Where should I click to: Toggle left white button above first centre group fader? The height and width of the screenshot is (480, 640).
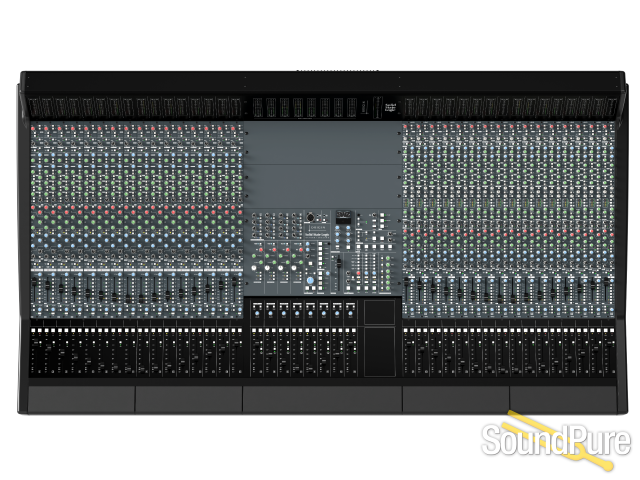tap(254, 330)
